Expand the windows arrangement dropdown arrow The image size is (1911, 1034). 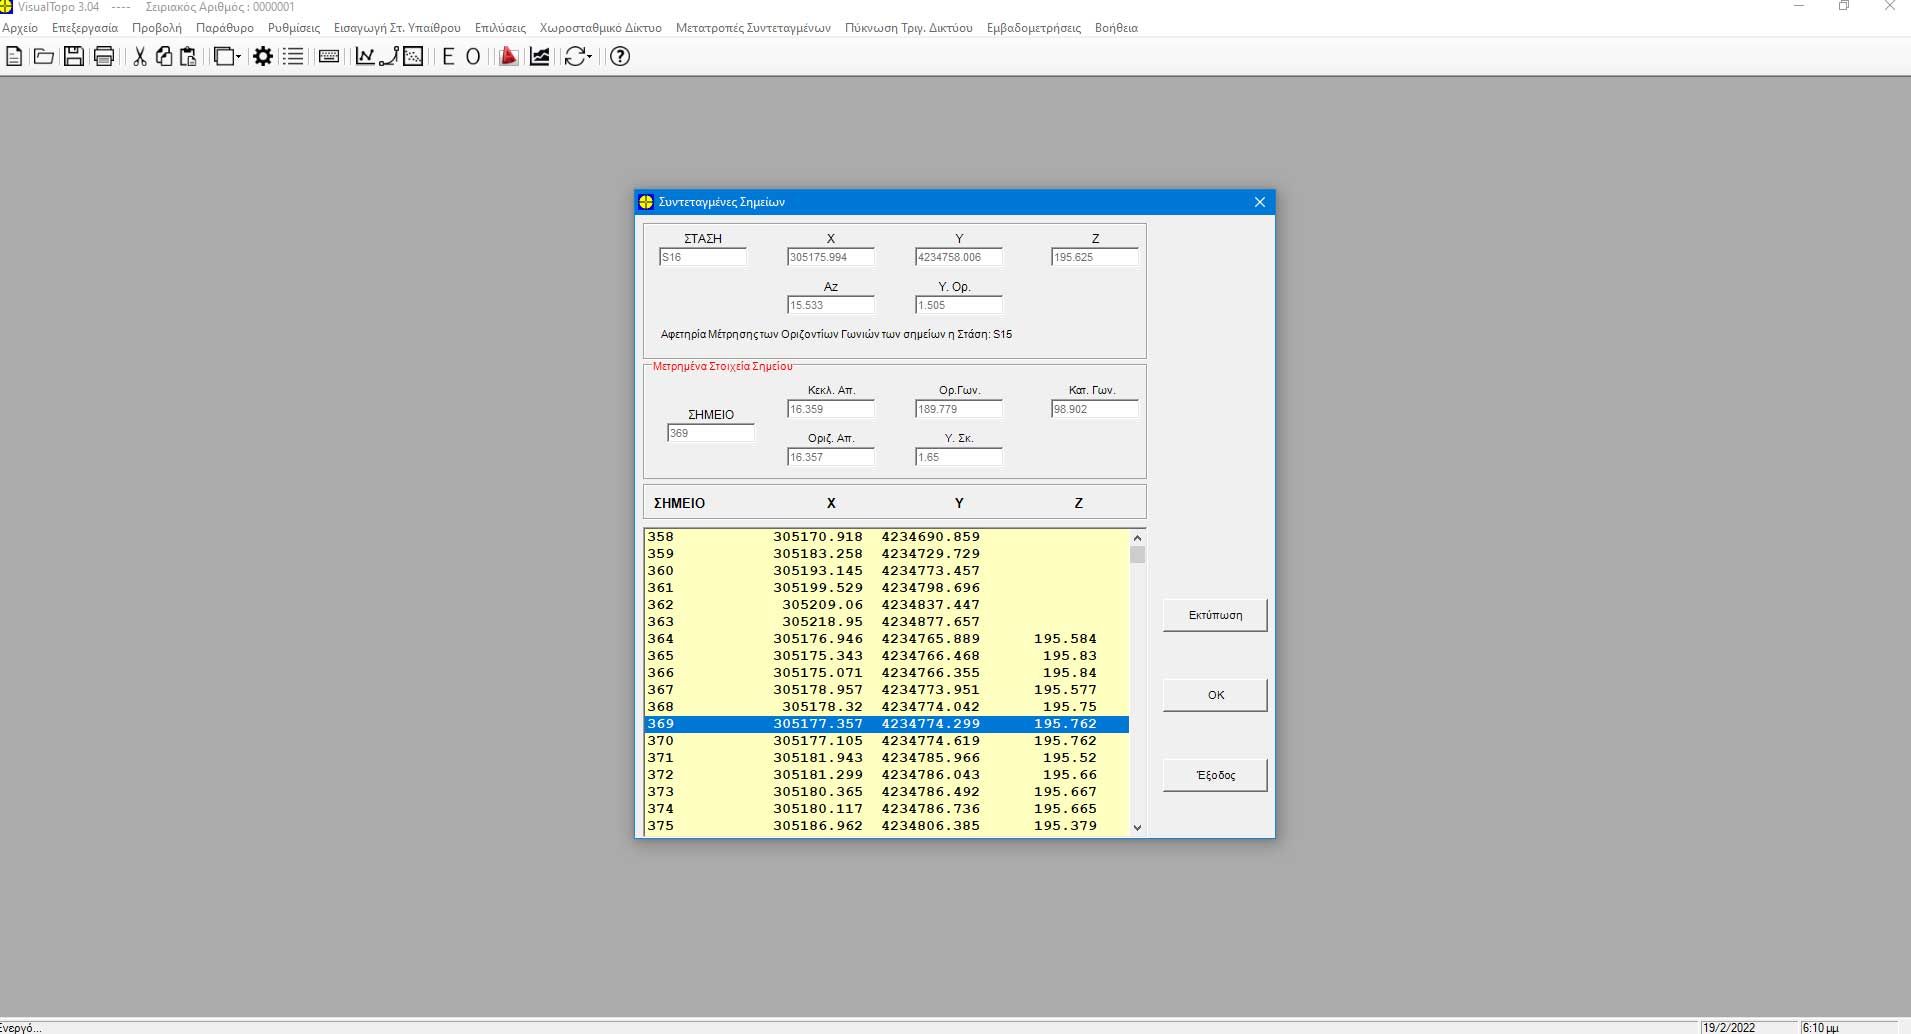pyautogui.click(x=238, y=57)
